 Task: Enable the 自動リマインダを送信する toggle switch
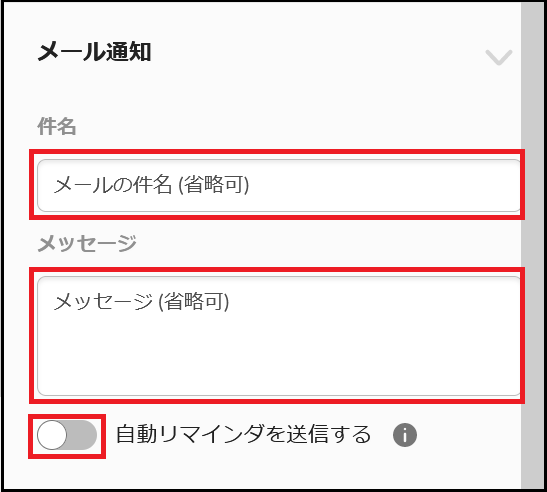(x=67, y=435)
